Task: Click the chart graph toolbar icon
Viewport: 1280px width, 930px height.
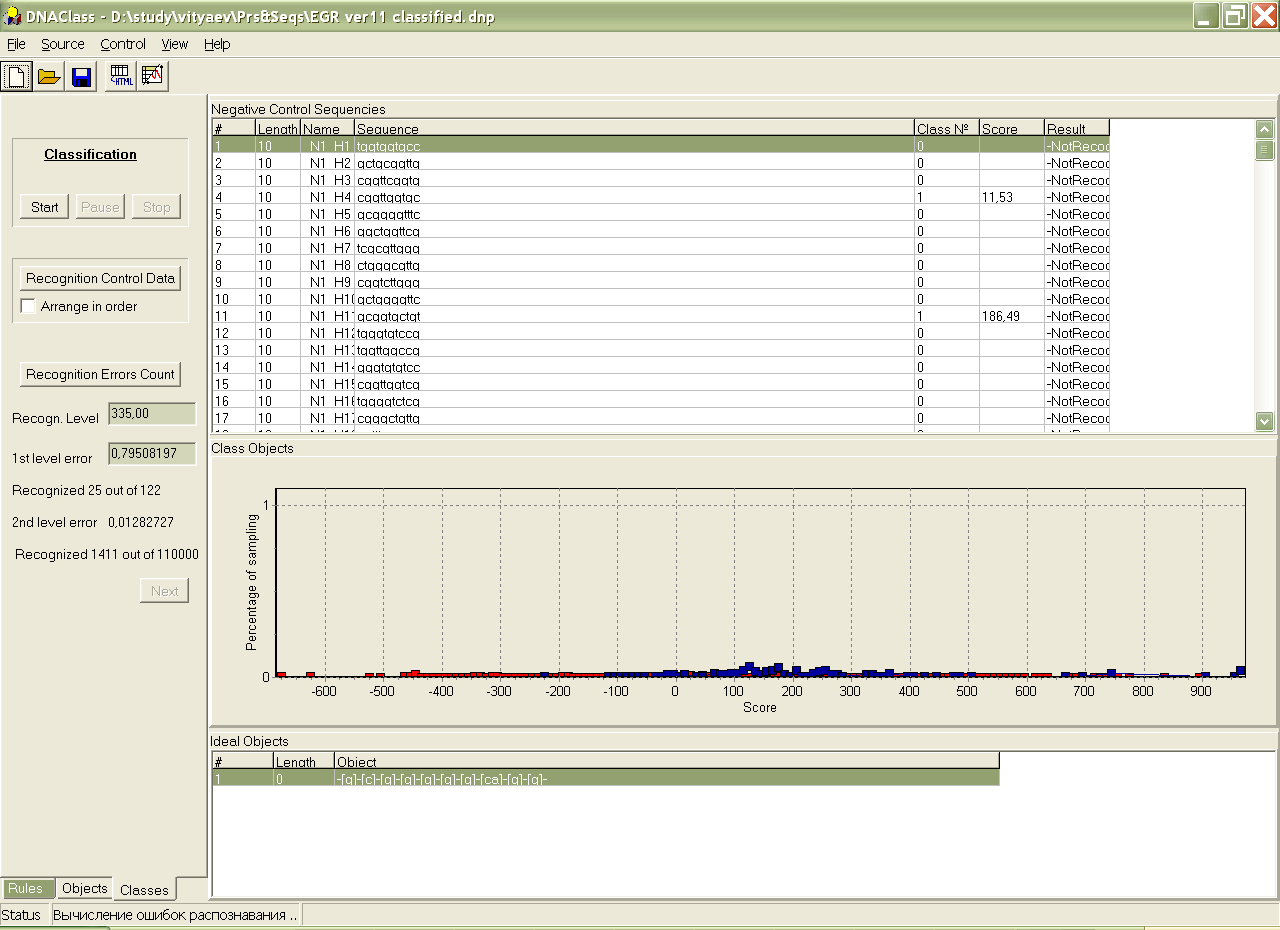Action: click(153, 76)
